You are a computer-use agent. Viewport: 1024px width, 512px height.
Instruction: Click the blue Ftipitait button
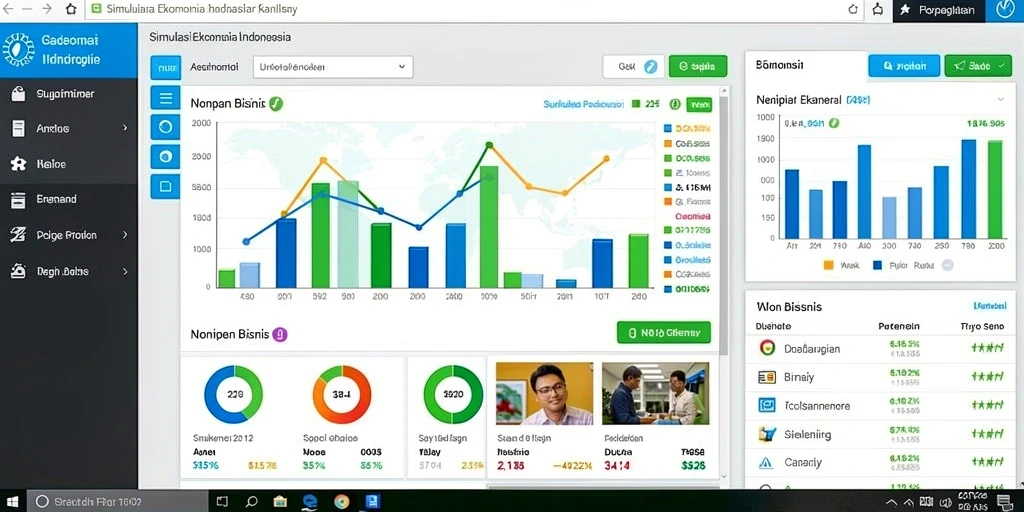[x=904, y=66]
